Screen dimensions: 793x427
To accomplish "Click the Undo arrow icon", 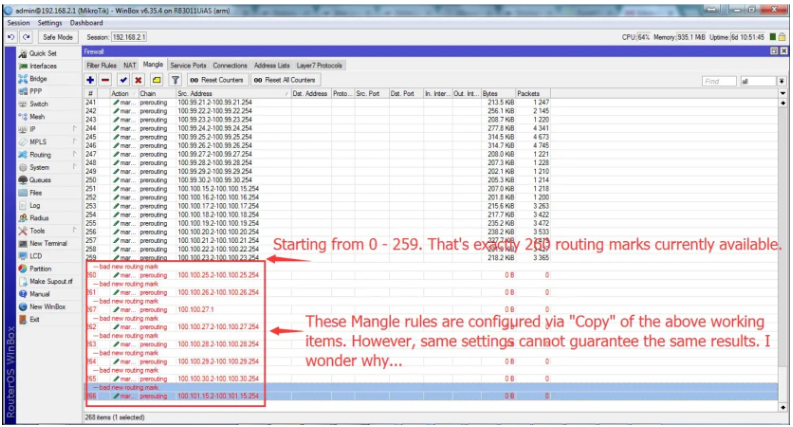I will (11, 37).
